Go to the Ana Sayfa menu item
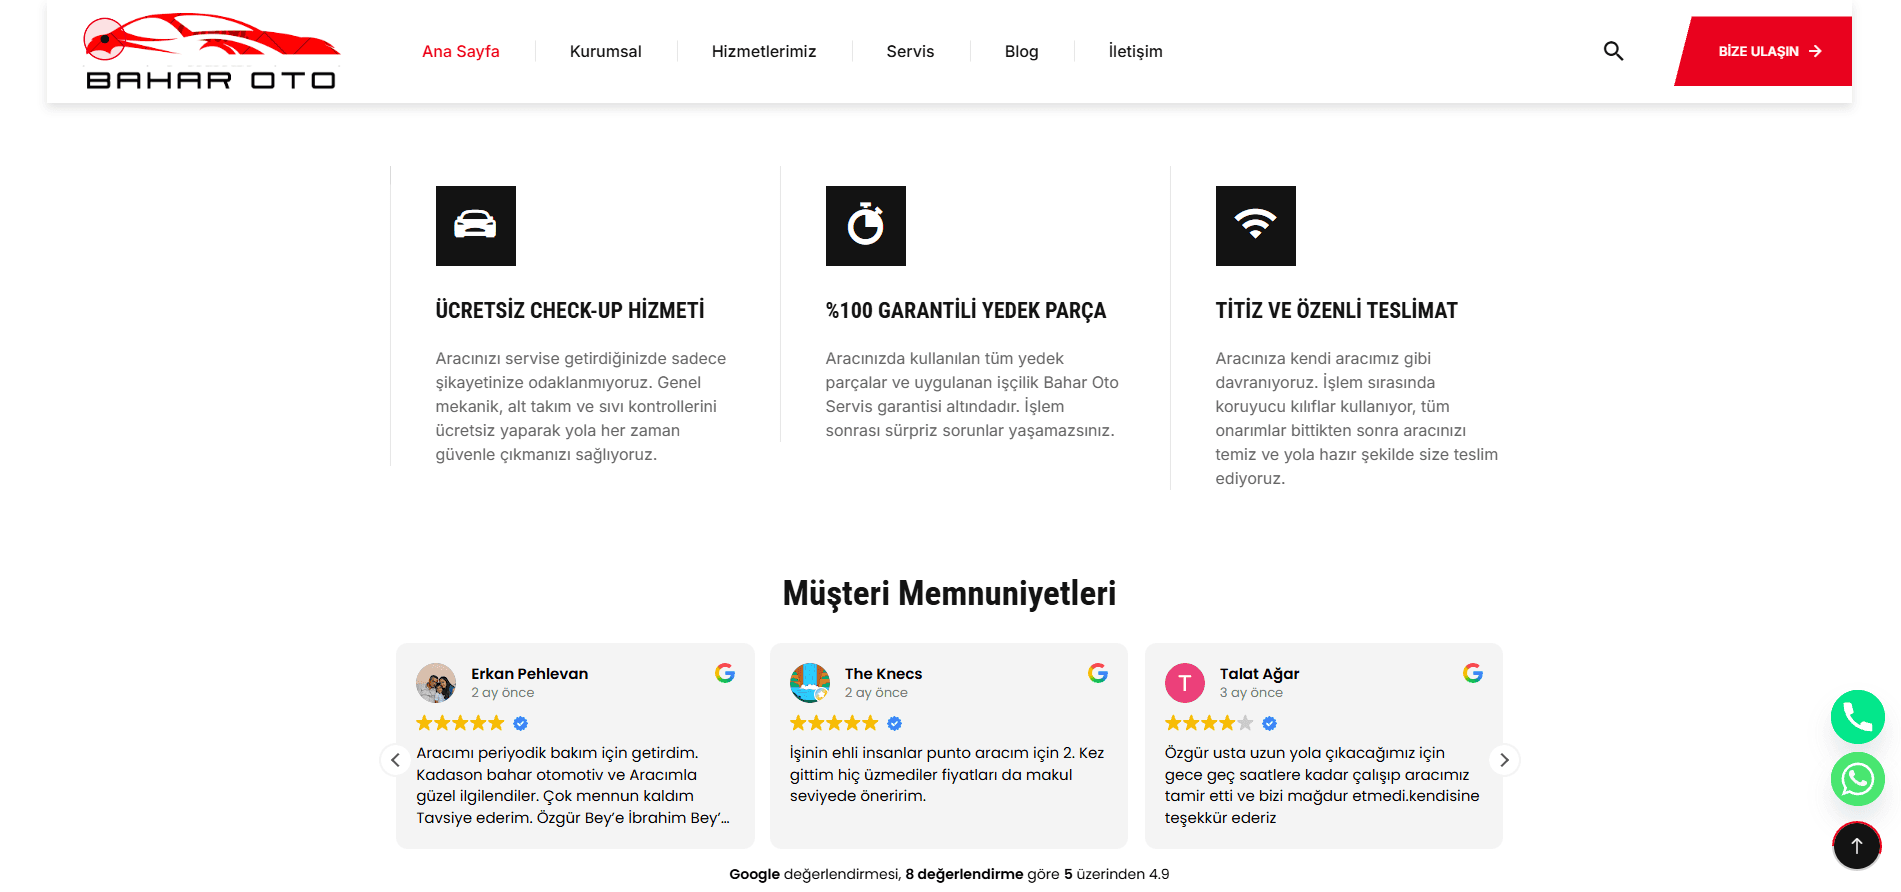1901x892 pixels. click(x=461, y=51)
